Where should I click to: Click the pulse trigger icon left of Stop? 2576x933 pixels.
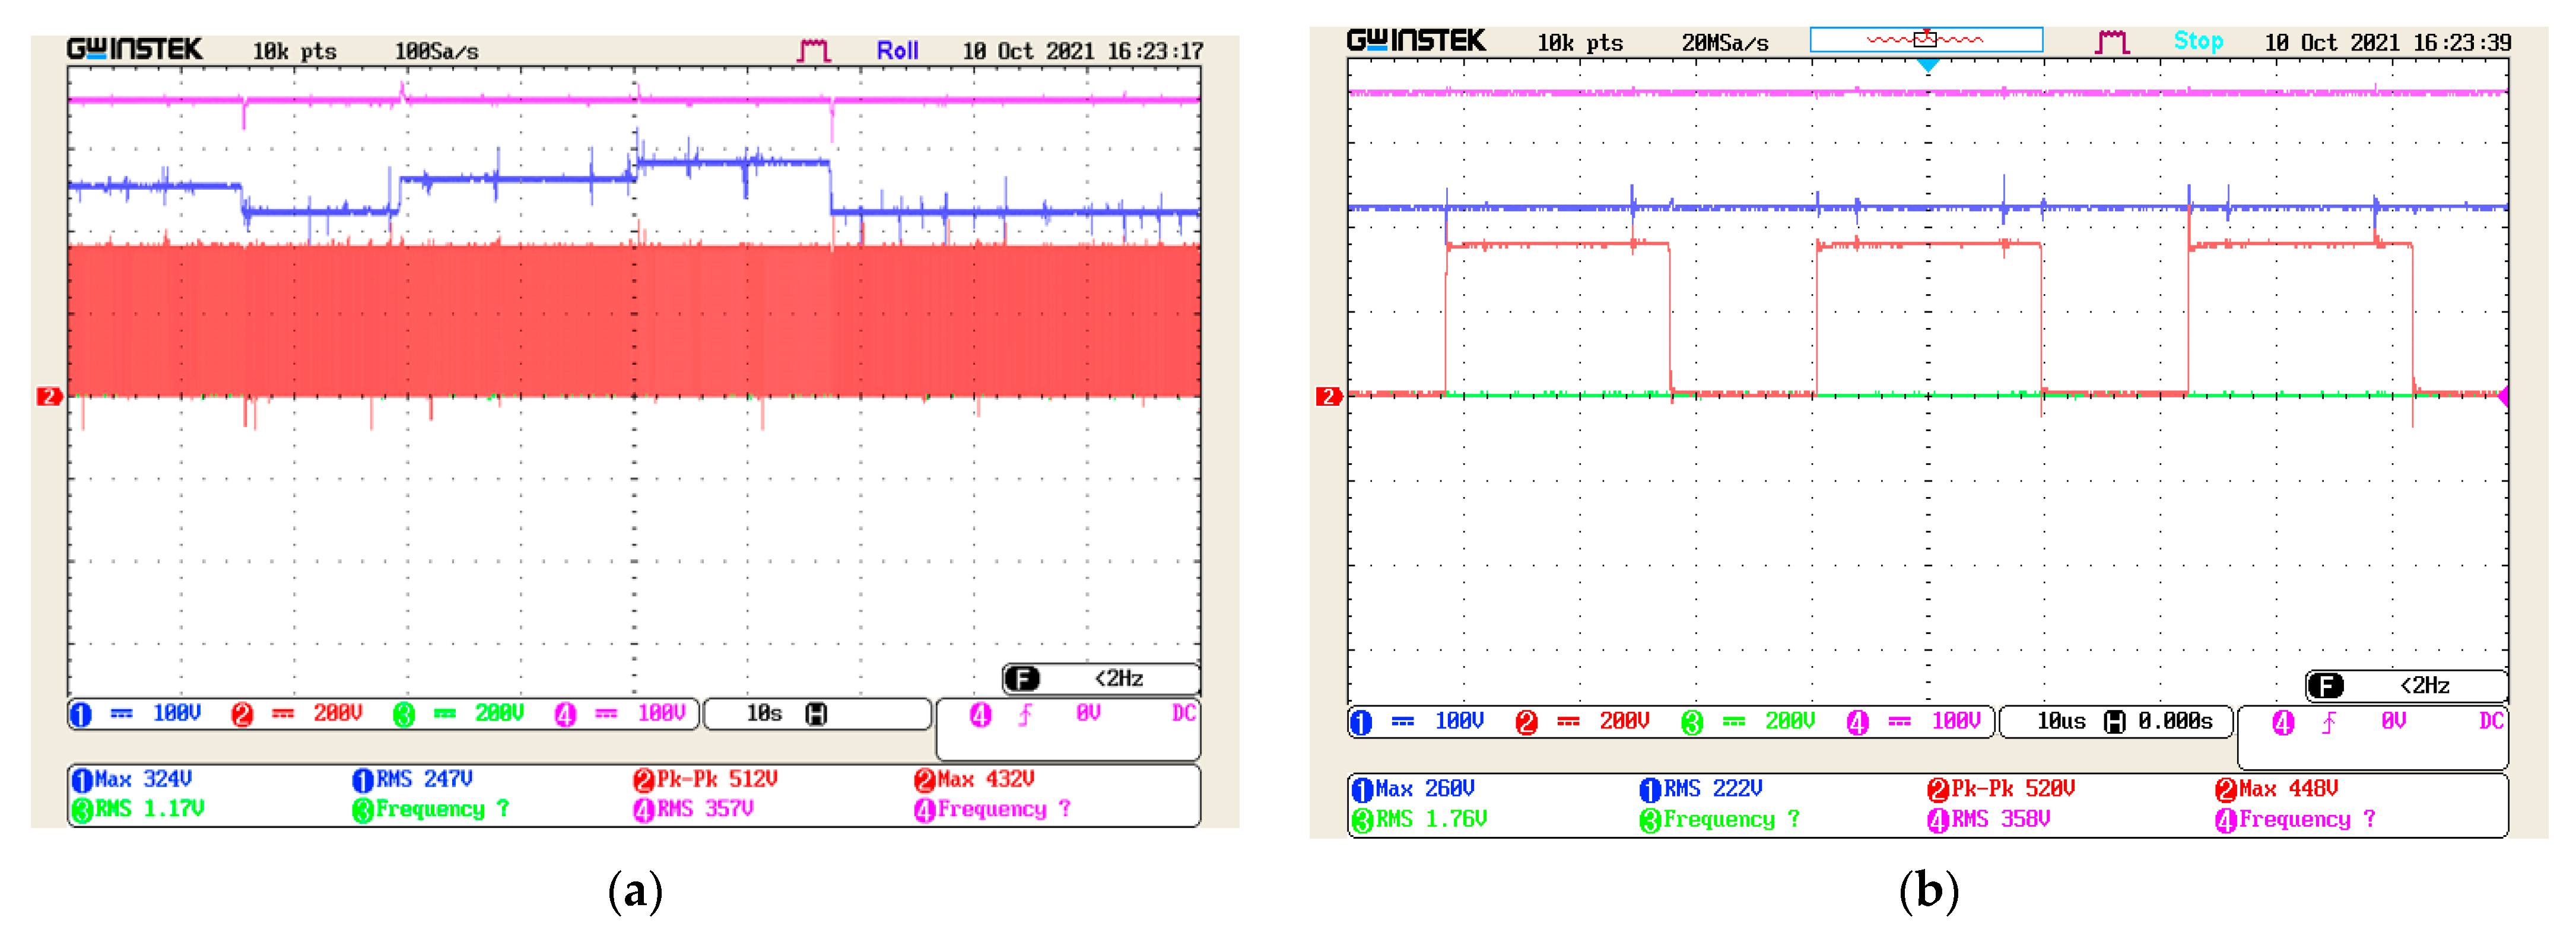tap(2112, 42)
